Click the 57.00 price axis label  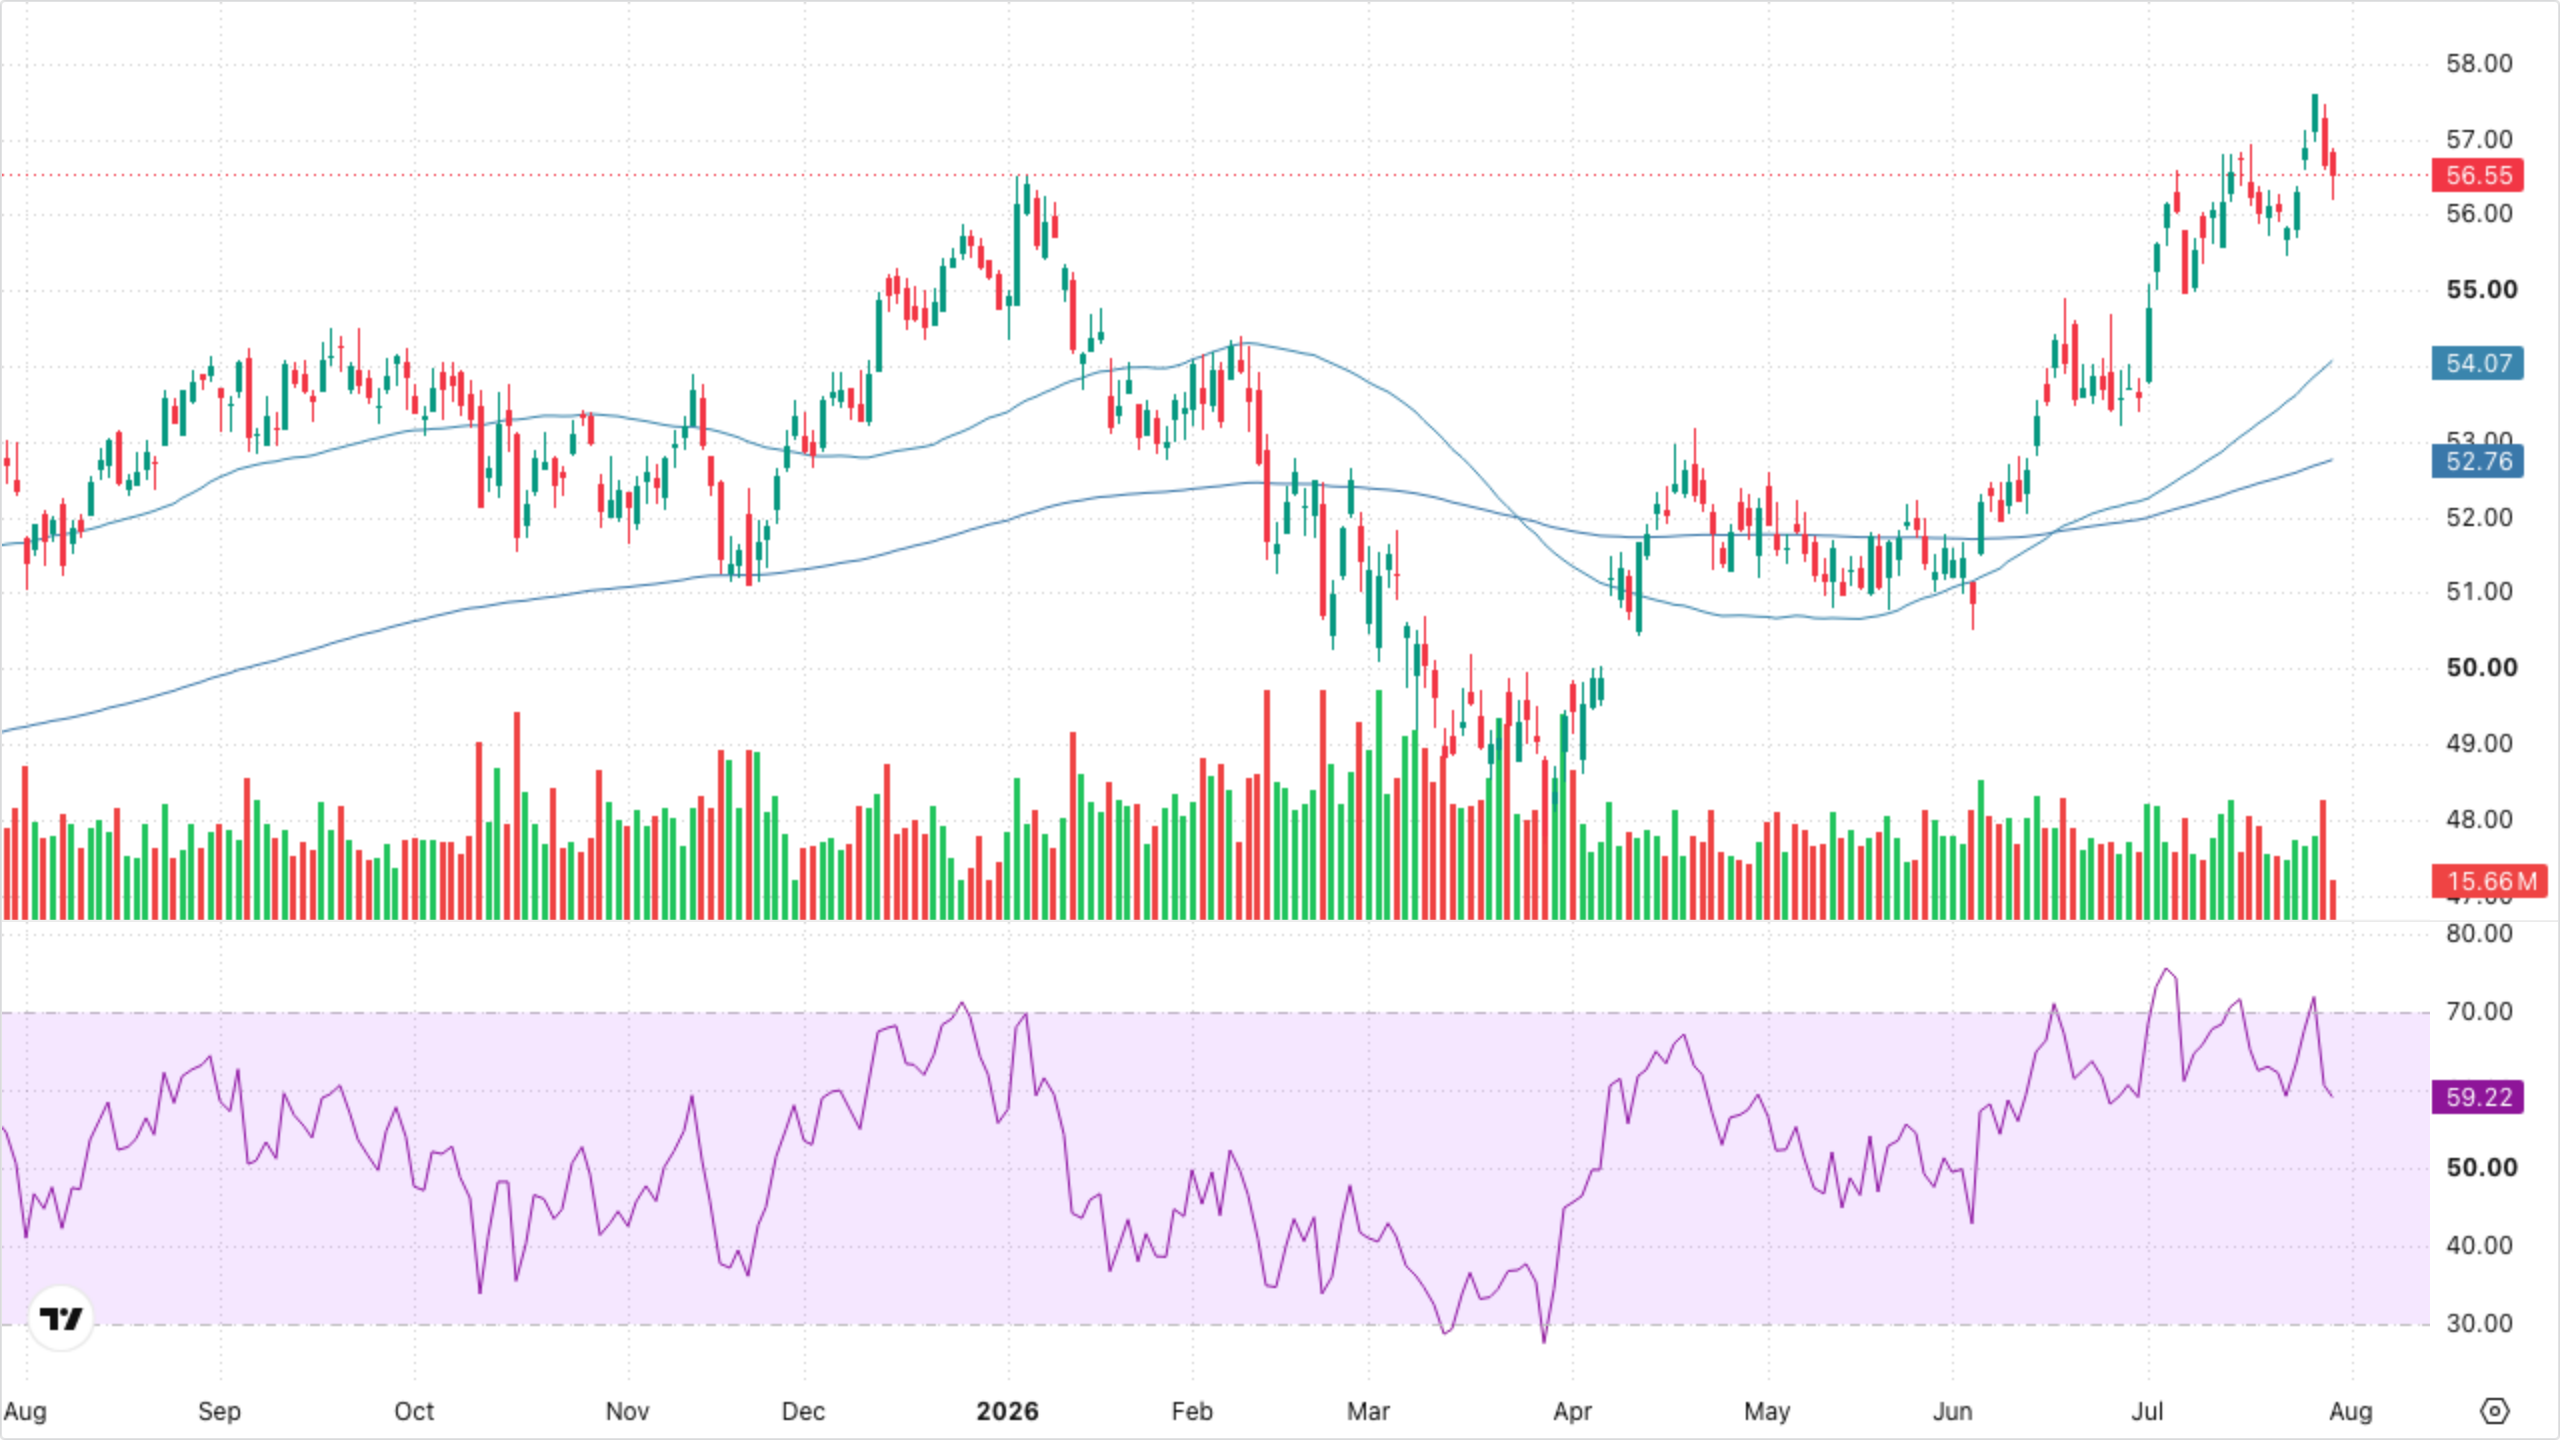pyautogui.click(x=2479, y=139)
